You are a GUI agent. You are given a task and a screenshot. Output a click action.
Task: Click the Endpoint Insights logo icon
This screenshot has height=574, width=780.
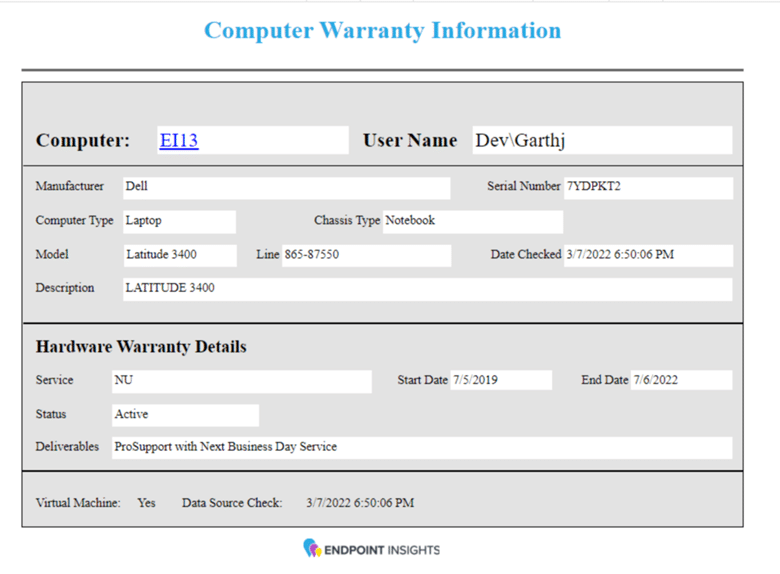(312, 548)
